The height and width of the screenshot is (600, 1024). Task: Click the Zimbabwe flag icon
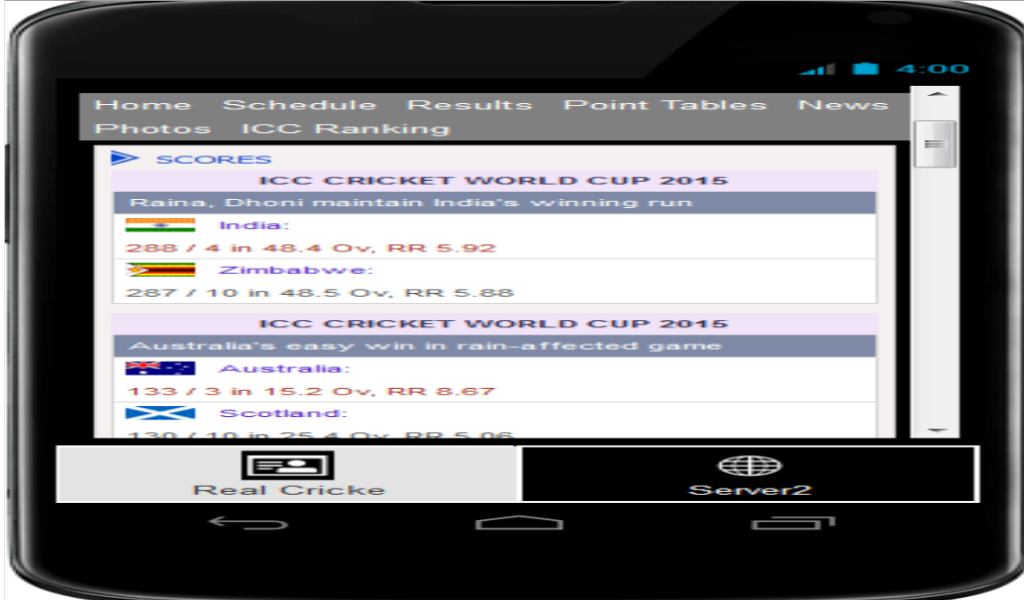160,270
